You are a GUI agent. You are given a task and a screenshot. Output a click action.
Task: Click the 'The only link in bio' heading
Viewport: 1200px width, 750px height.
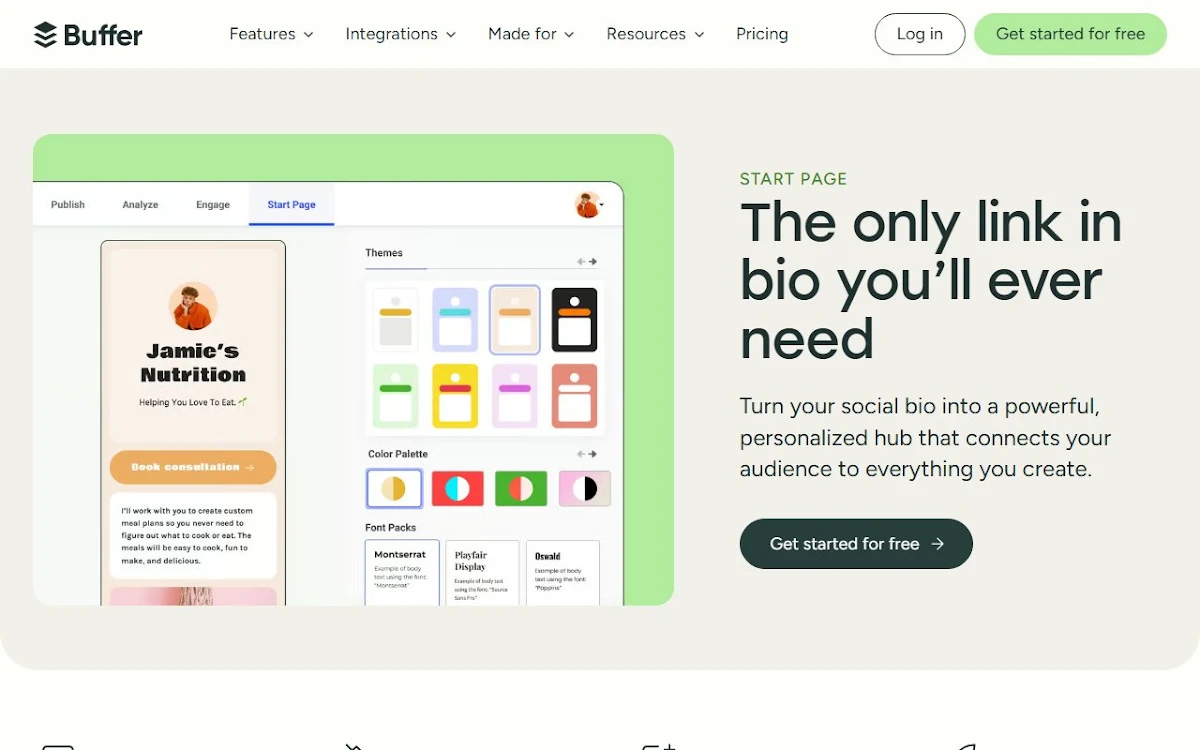[930, 280]
